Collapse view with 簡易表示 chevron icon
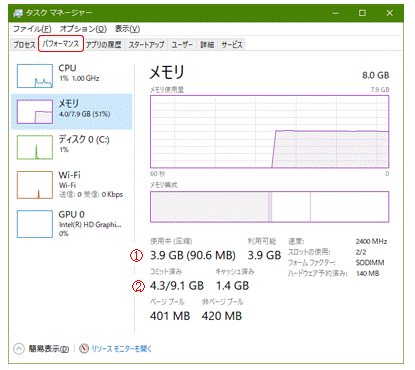The width and height of the screenshot is (415, 370). [x=19, y=349]
